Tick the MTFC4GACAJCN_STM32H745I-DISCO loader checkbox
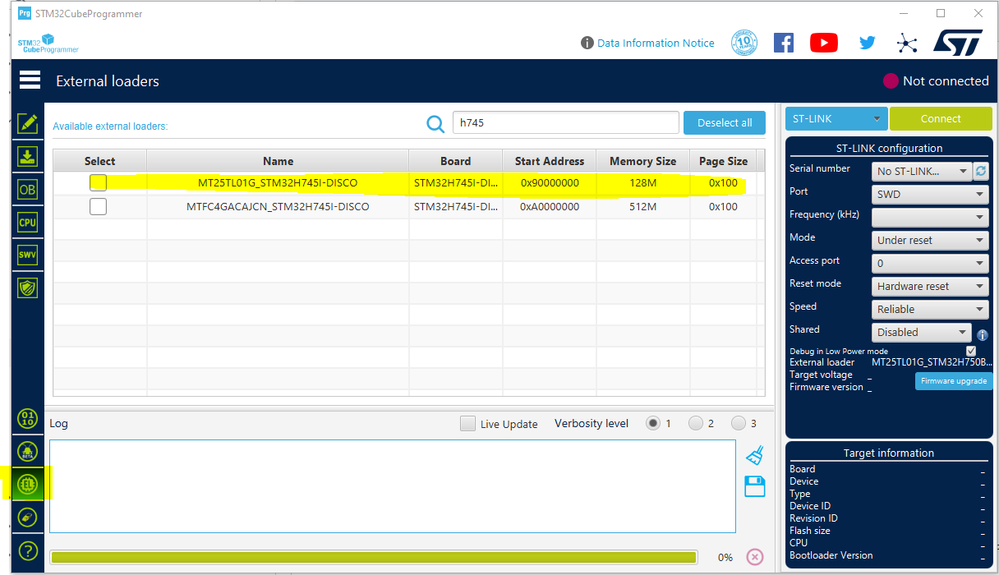Image resolution: width=999 pixels, height=575 pixels. [x=98, y=206]
